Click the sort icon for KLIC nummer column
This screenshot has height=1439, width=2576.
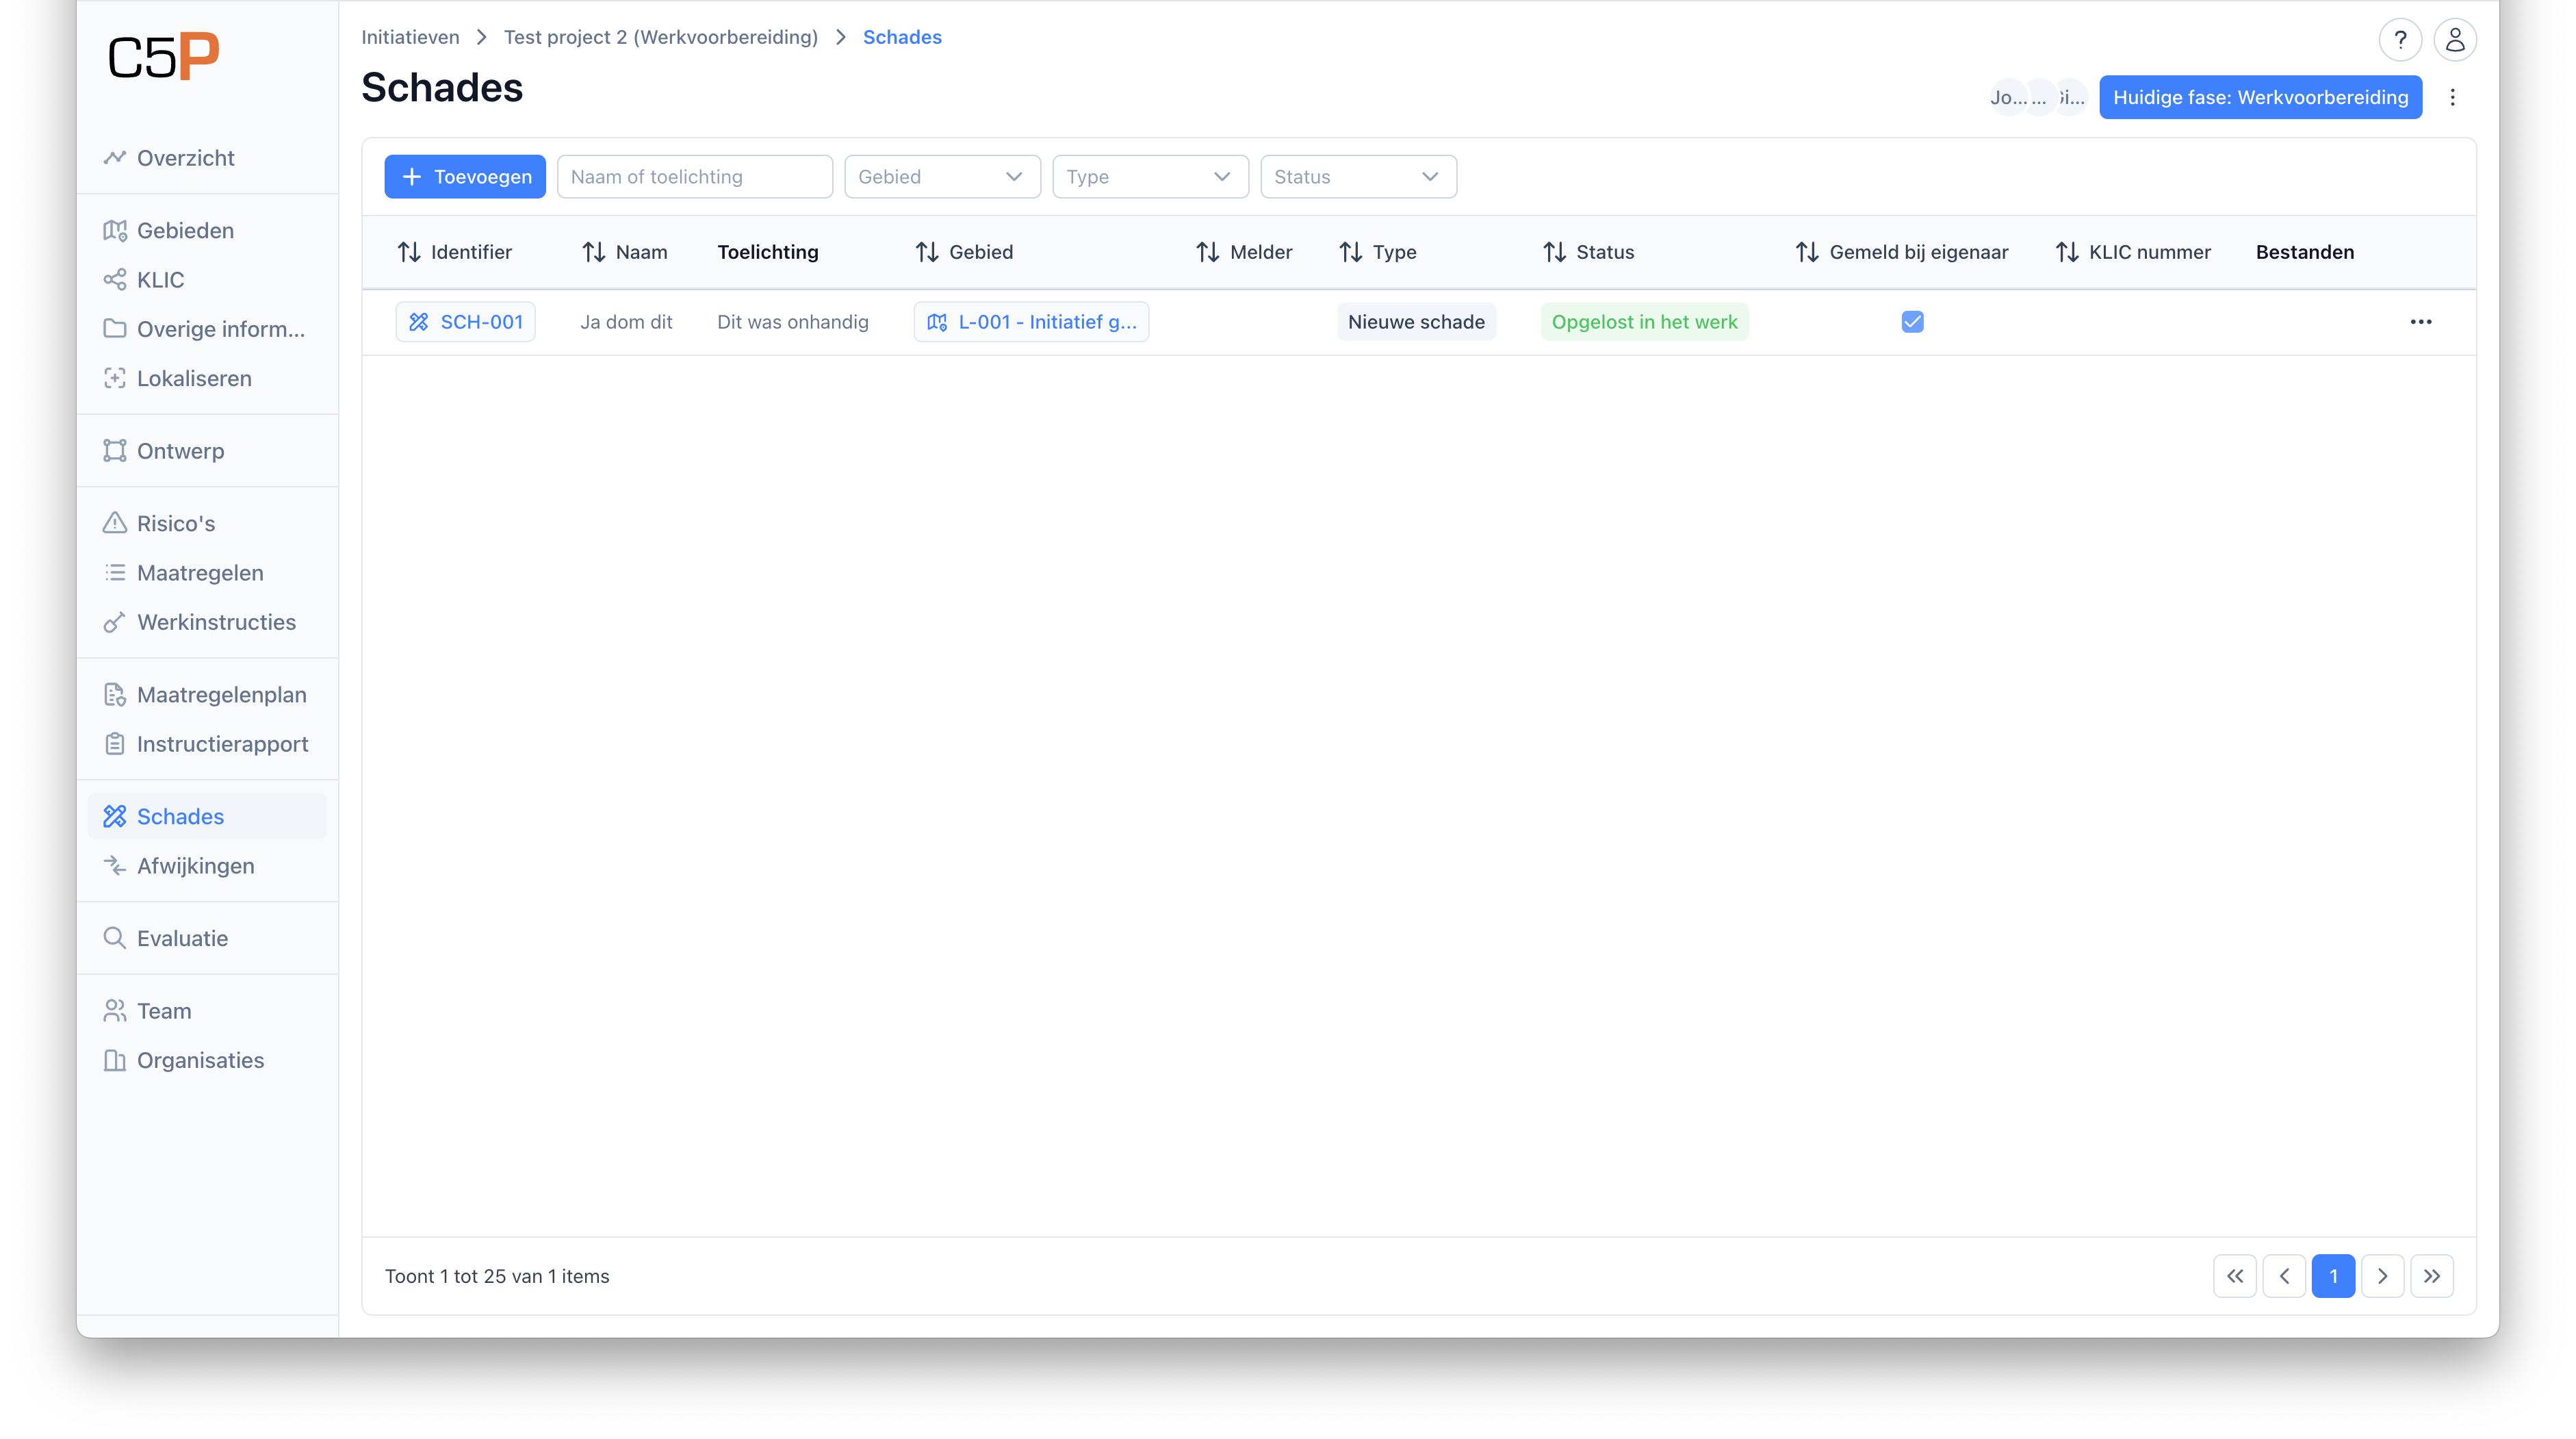pyautogui.click(x=2066, y=252)
